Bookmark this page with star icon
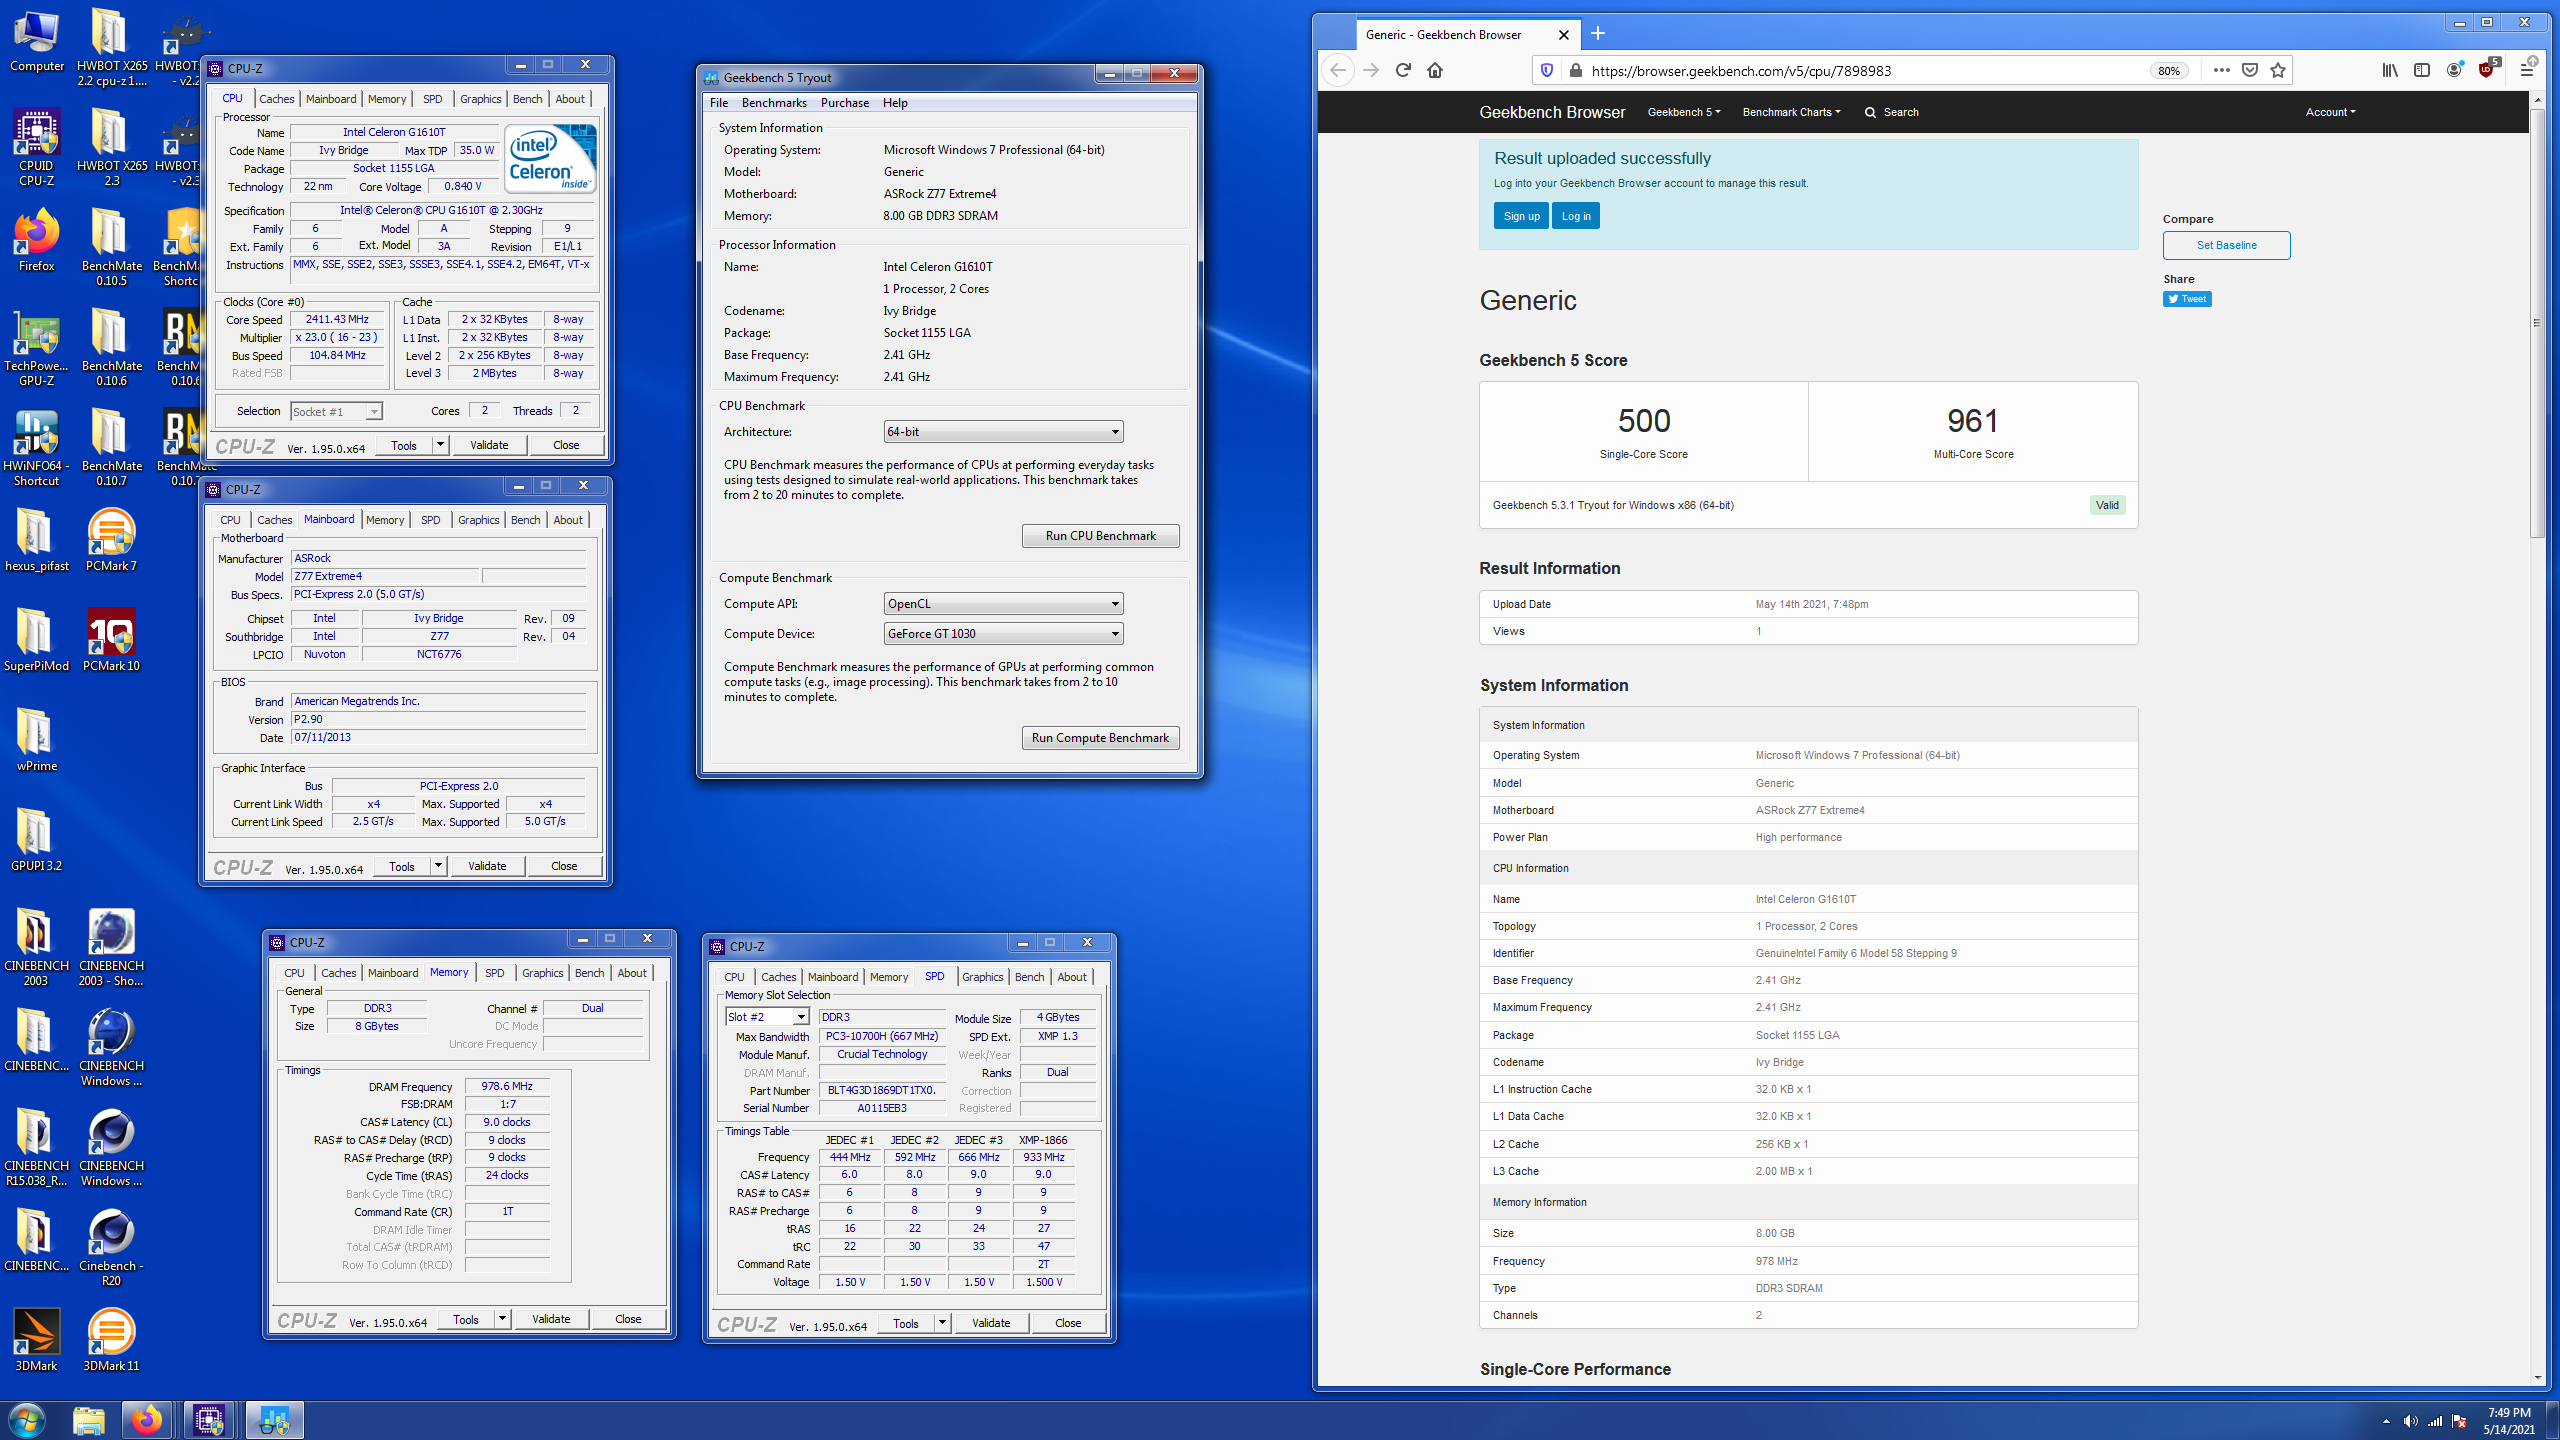 tap(2278, 70)
